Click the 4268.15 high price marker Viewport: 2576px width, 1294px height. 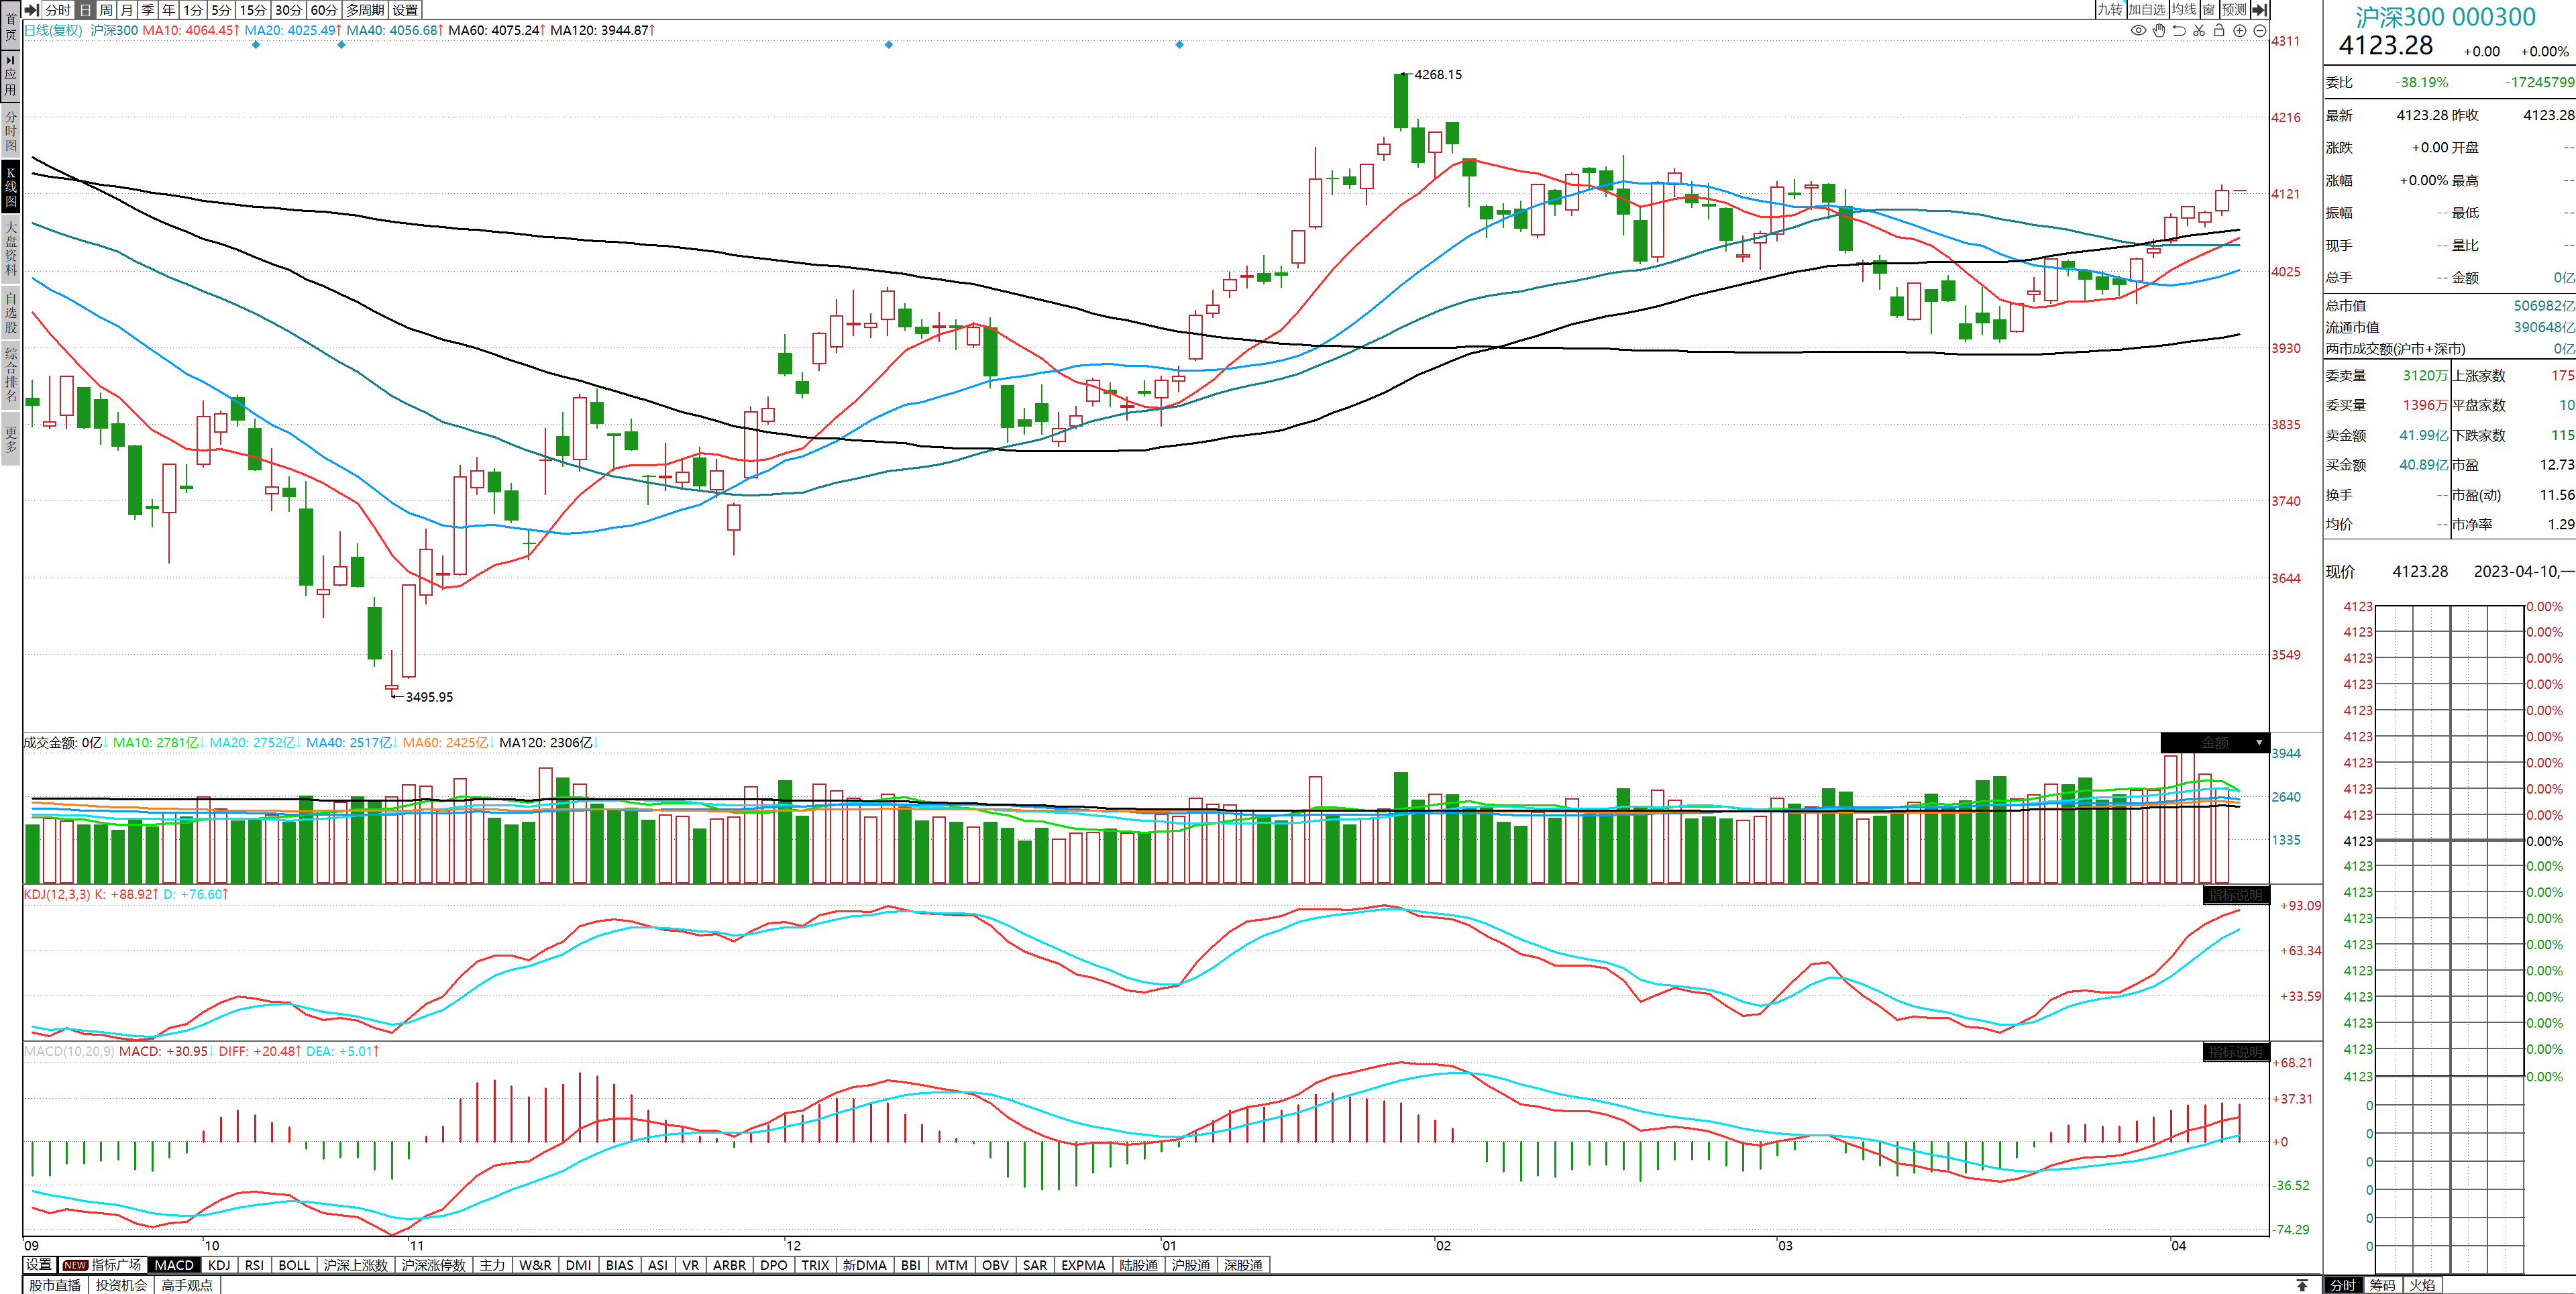point(1437,75)
